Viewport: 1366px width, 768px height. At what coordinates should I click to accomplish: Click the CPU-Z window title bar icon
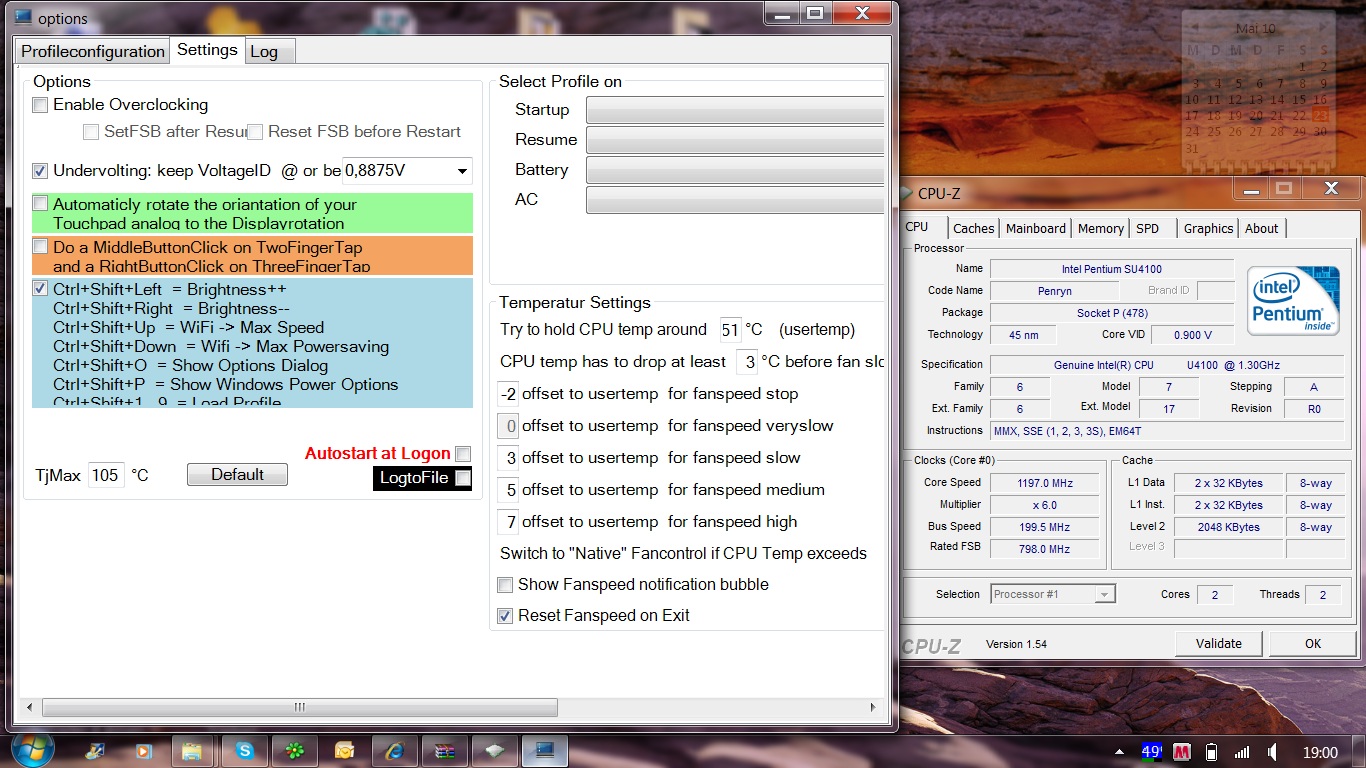point(907,193)
